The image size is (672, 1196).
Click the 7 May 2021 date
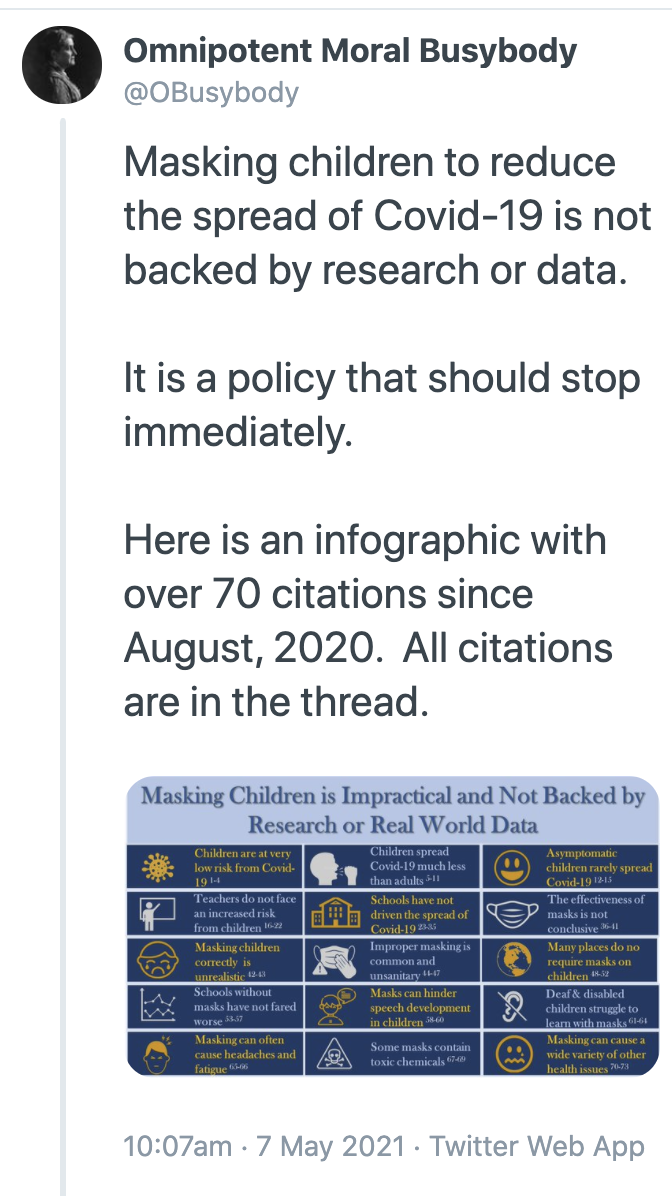pos(330,1146)
